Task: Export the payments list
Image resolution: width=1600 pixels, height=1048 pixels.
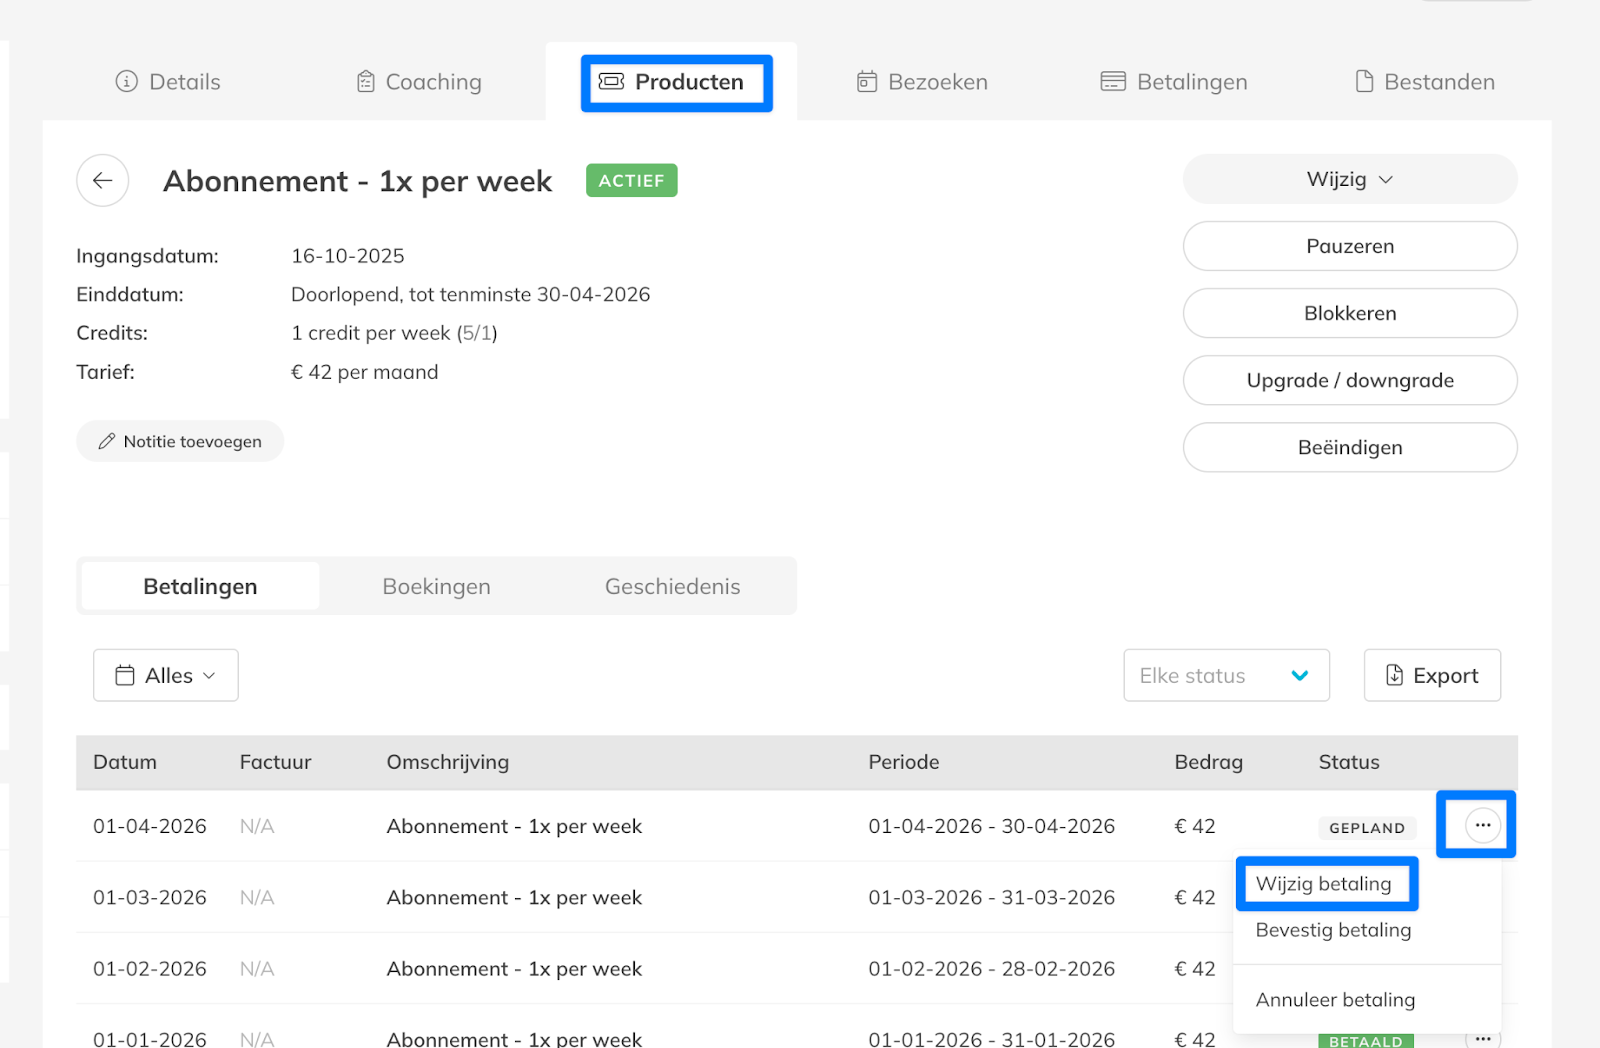Action: click(1432, 676)
